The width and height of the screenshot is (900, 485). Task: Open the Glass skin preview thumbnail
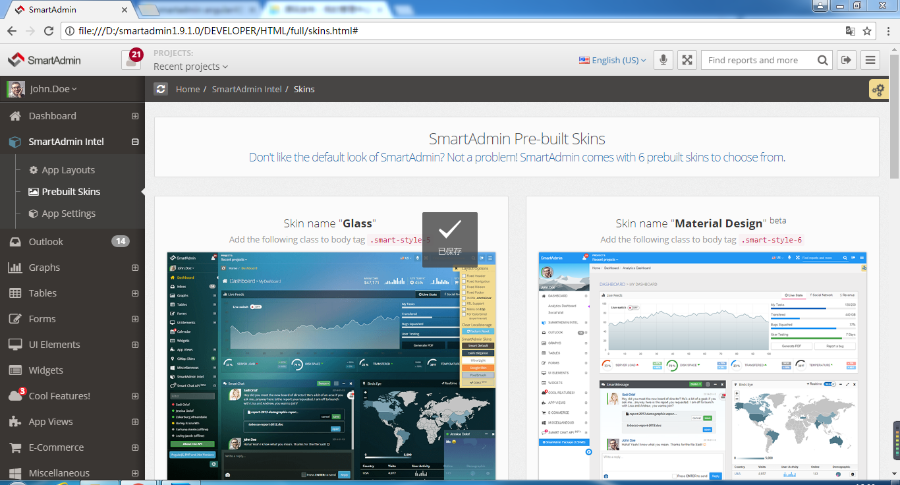coord(331,366)
